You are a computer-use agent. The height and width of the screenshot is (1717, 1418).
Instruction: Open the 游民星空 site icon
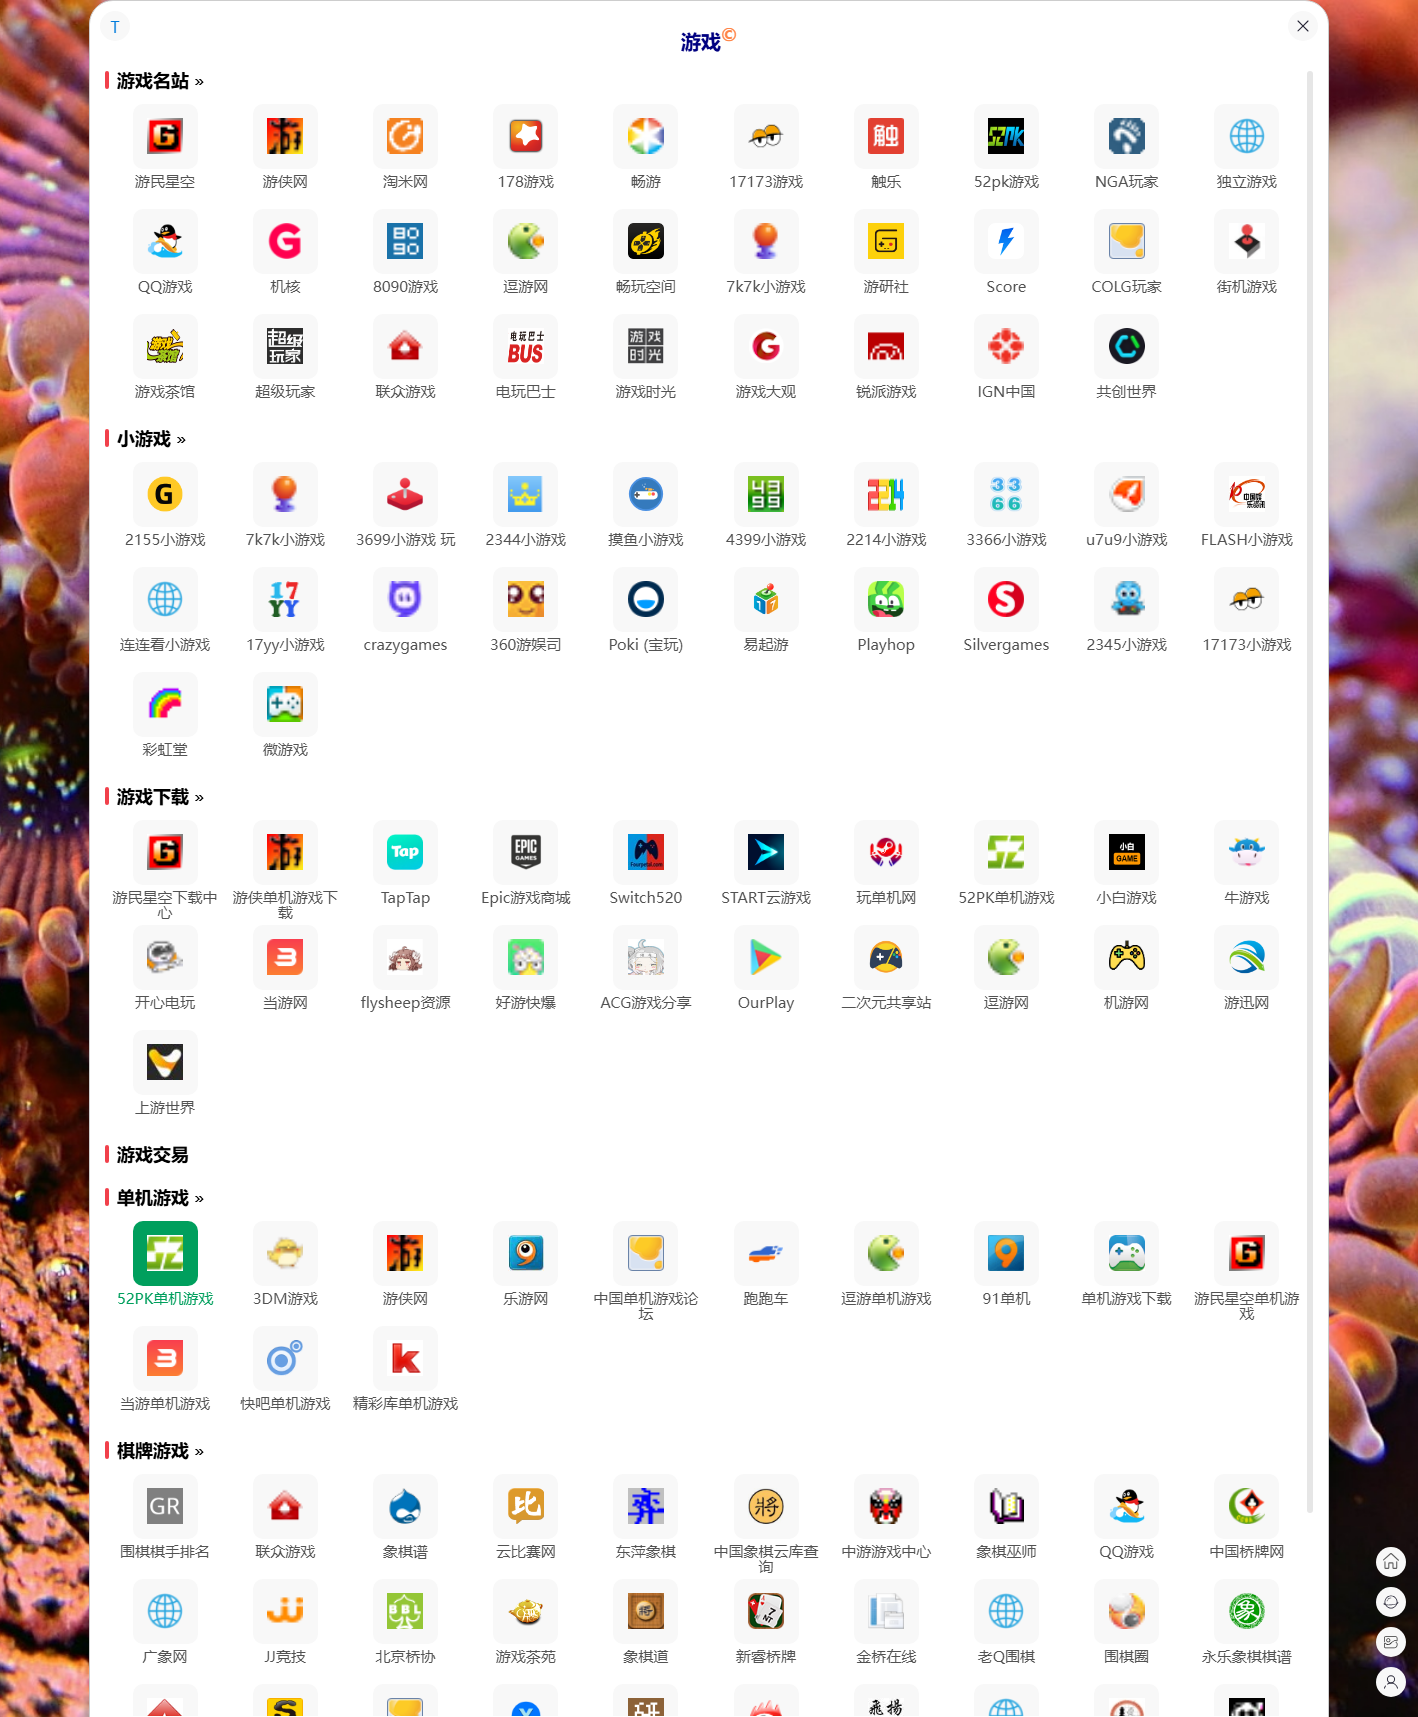pos(165,137)
